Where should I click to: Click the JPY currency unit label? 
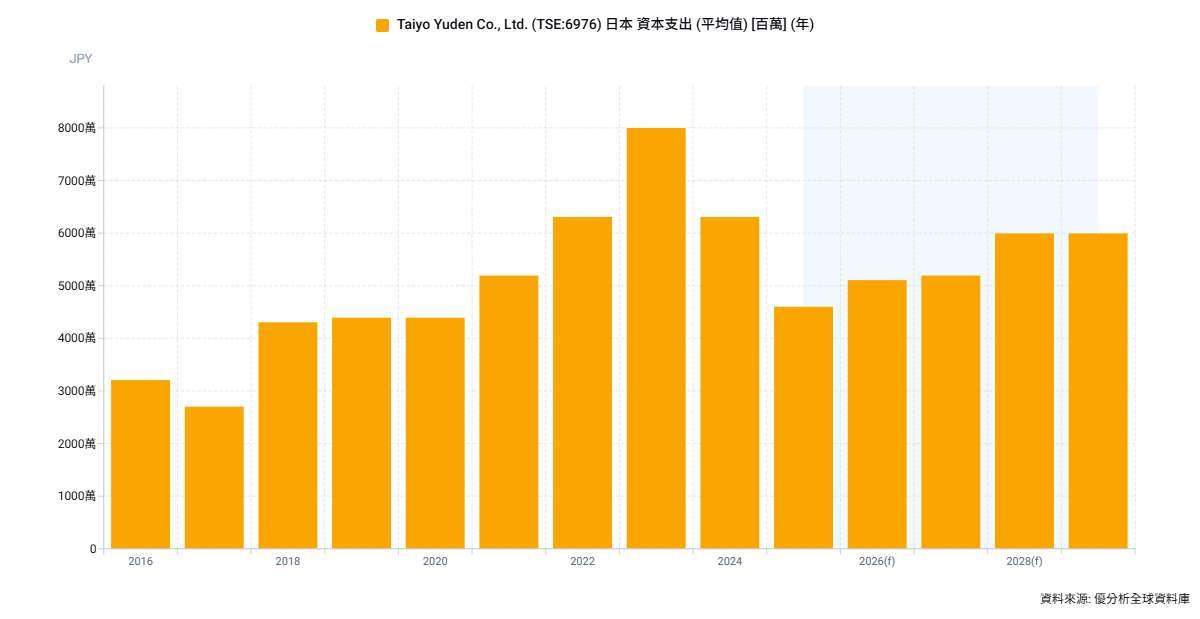pyautogui.click(x=80, y=59)
